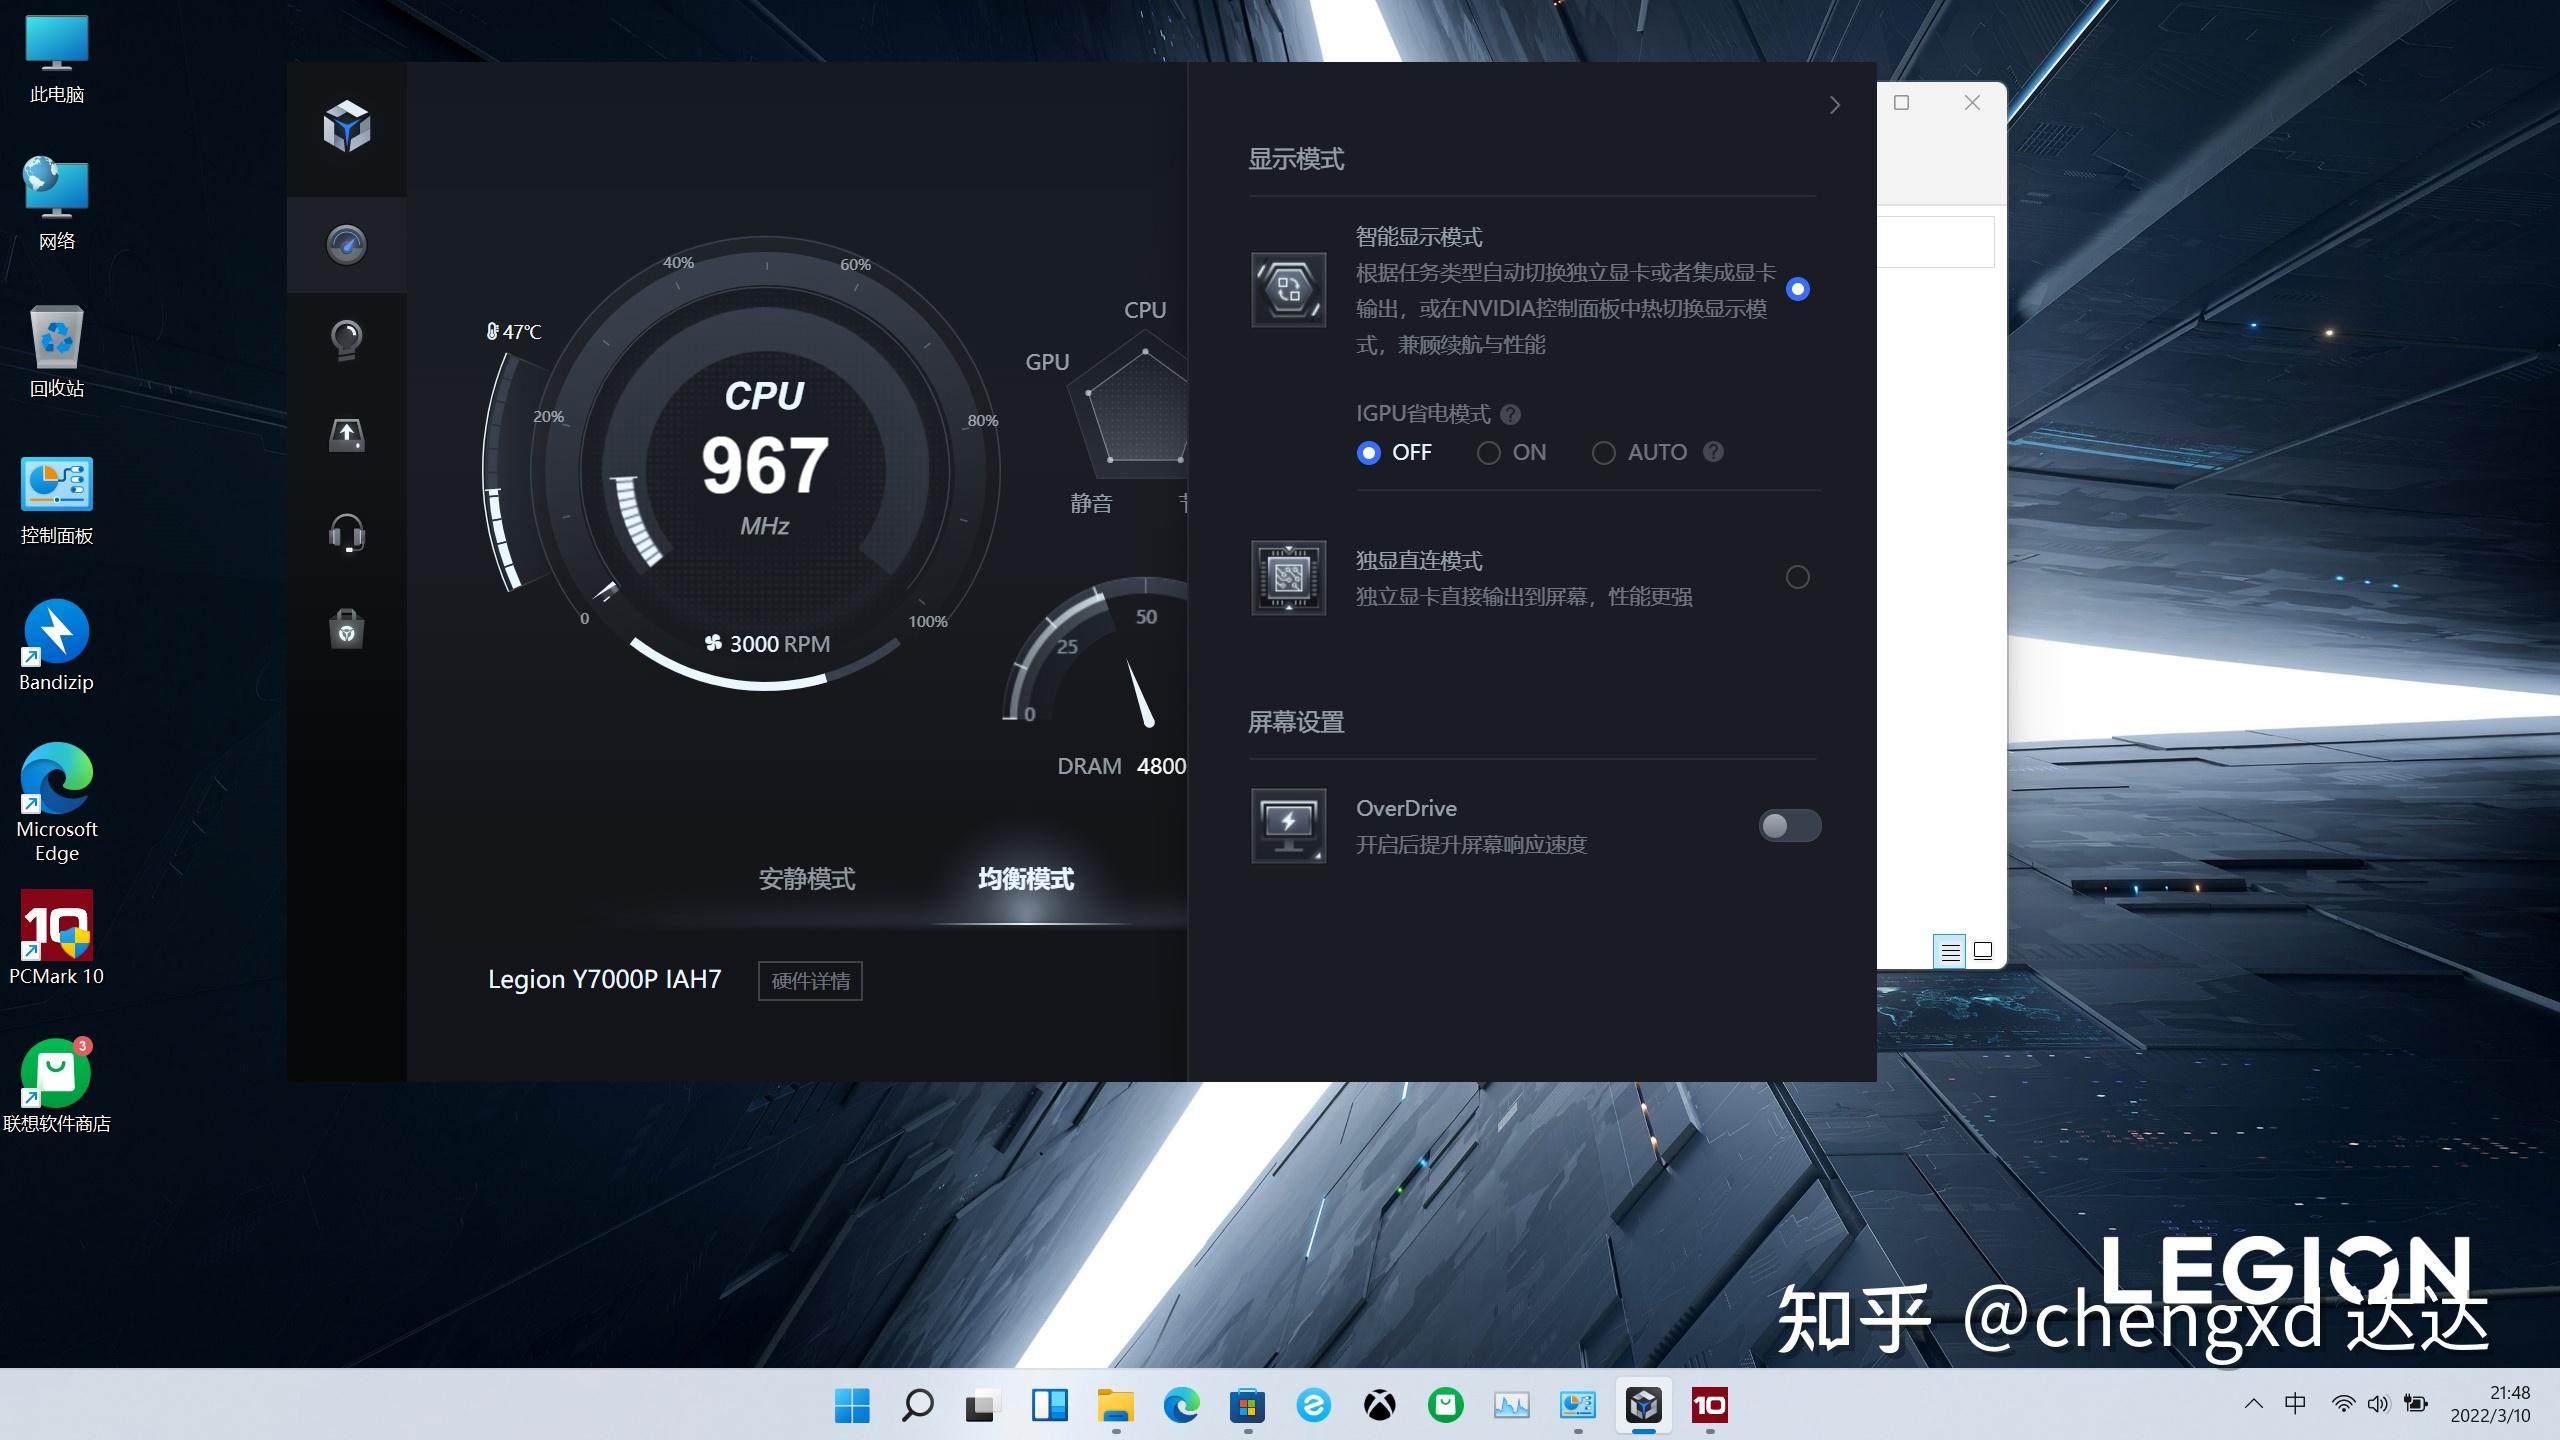Toggle the OverDrive switch
This screenshot has width=2560, height=1440.
coord(1789,826)
